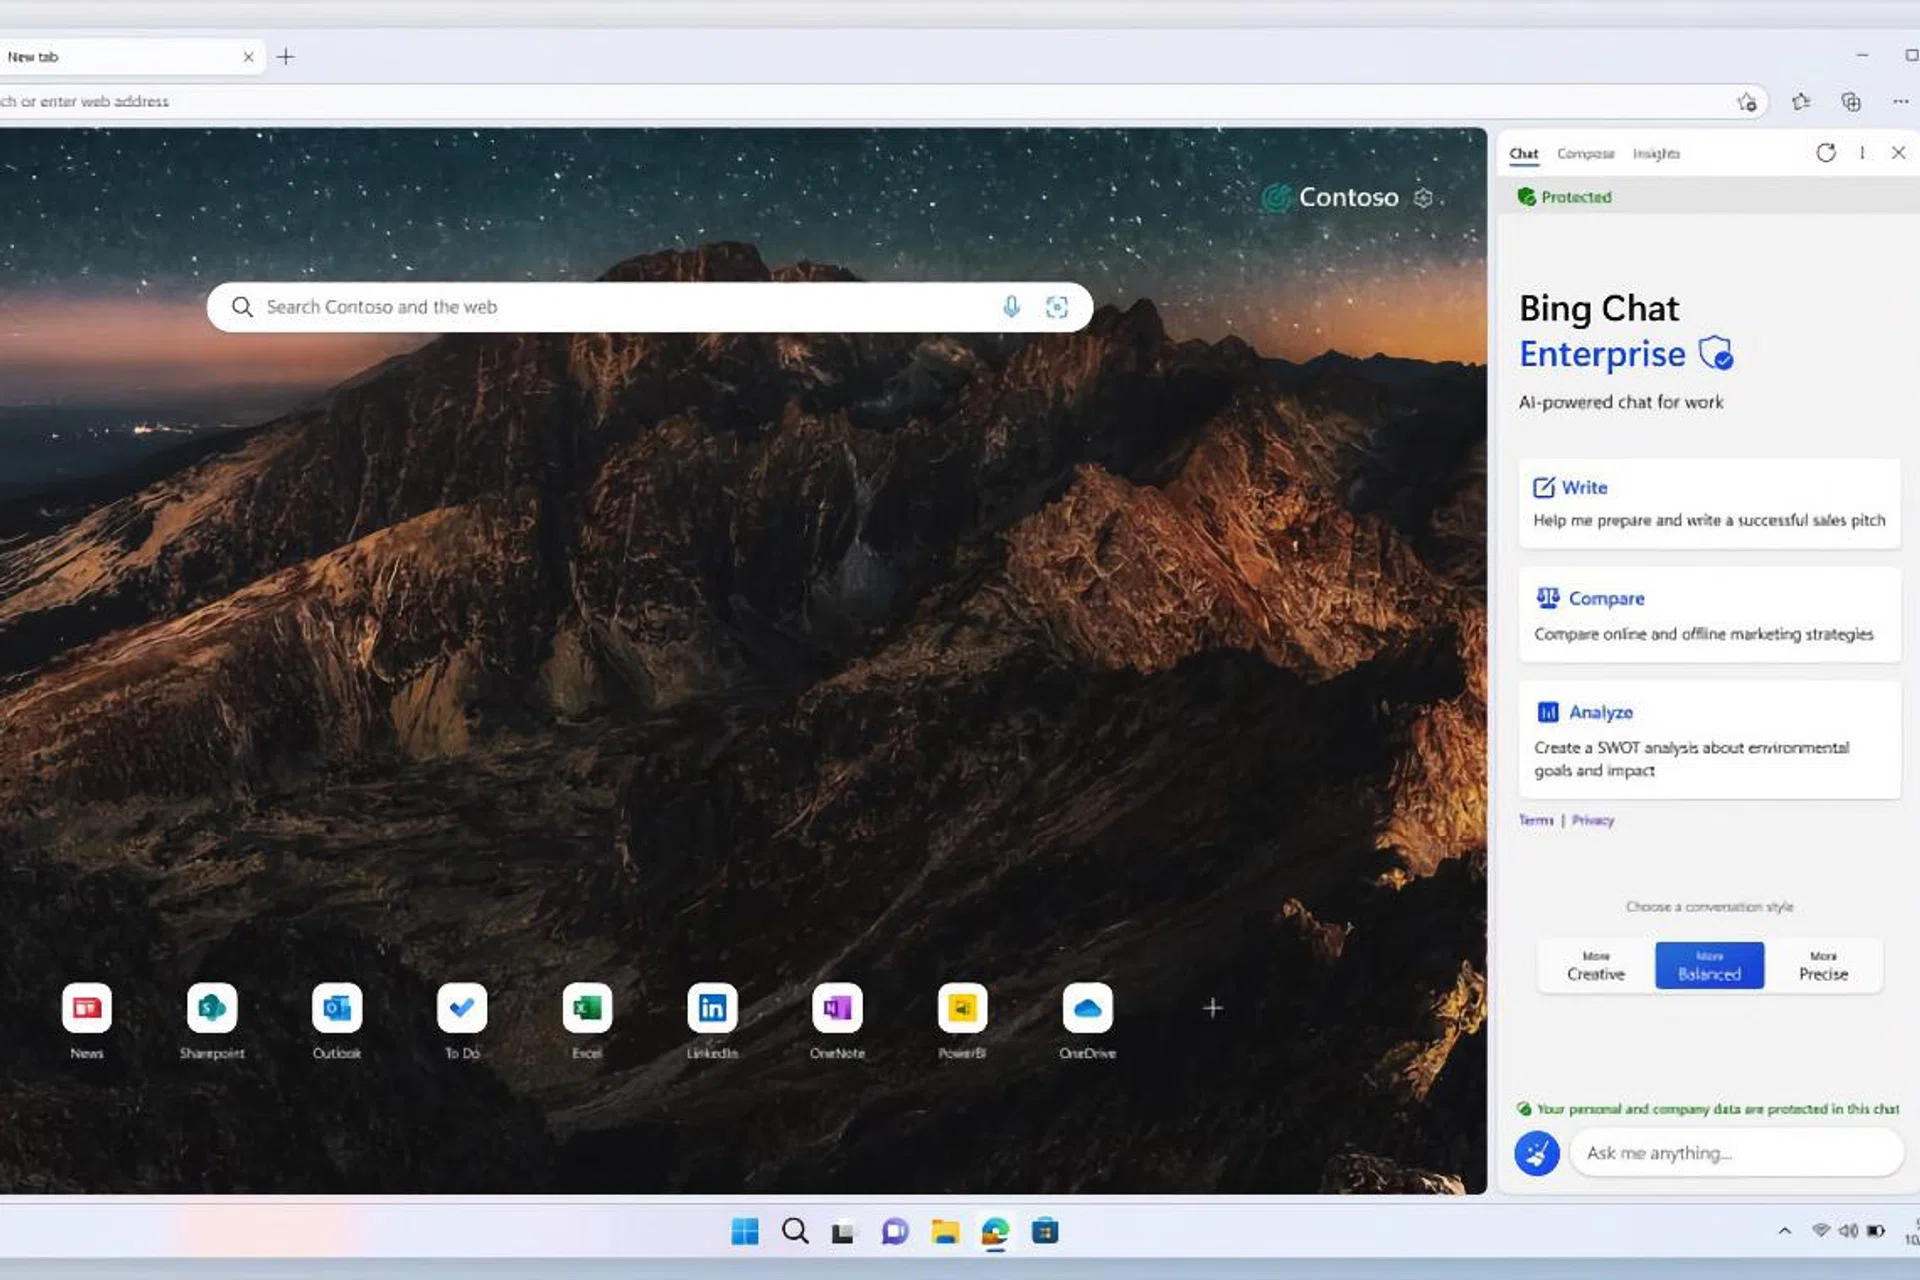Switch to the Compose tab
Image resolution: width=1920 pixels, height=1280 pixels.
(1585, 154)
